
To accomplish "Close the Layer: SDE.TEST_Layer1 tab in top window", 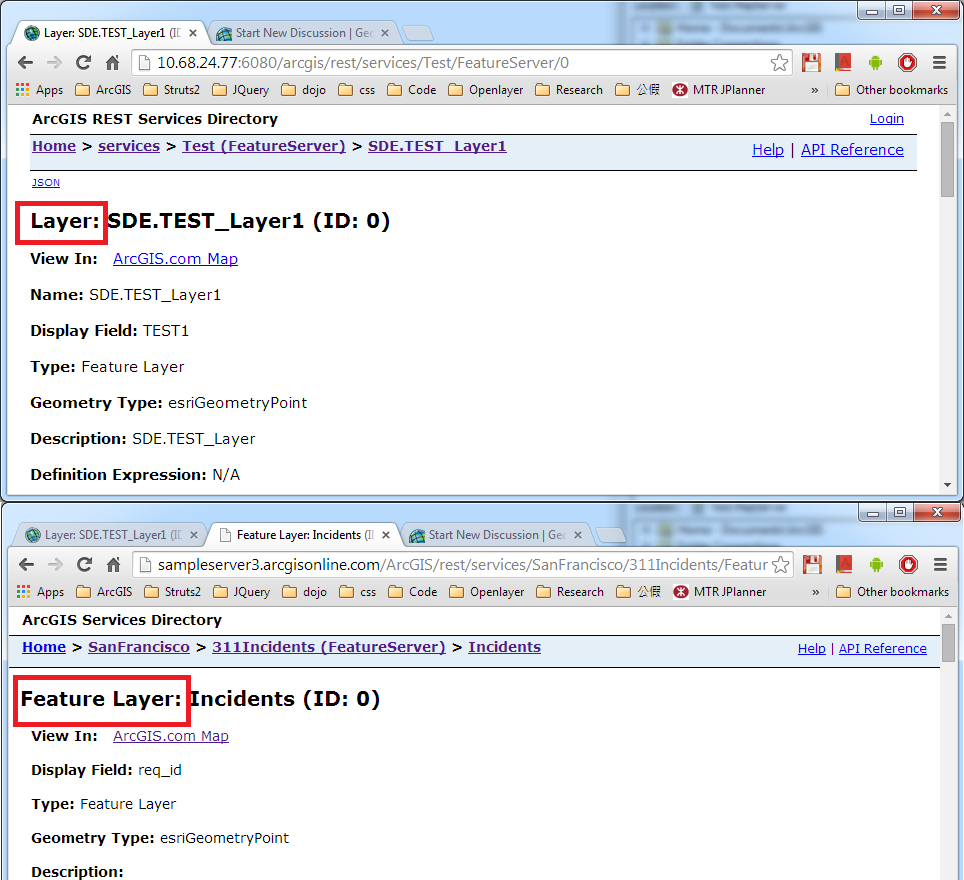I will (x=193, y=33).
